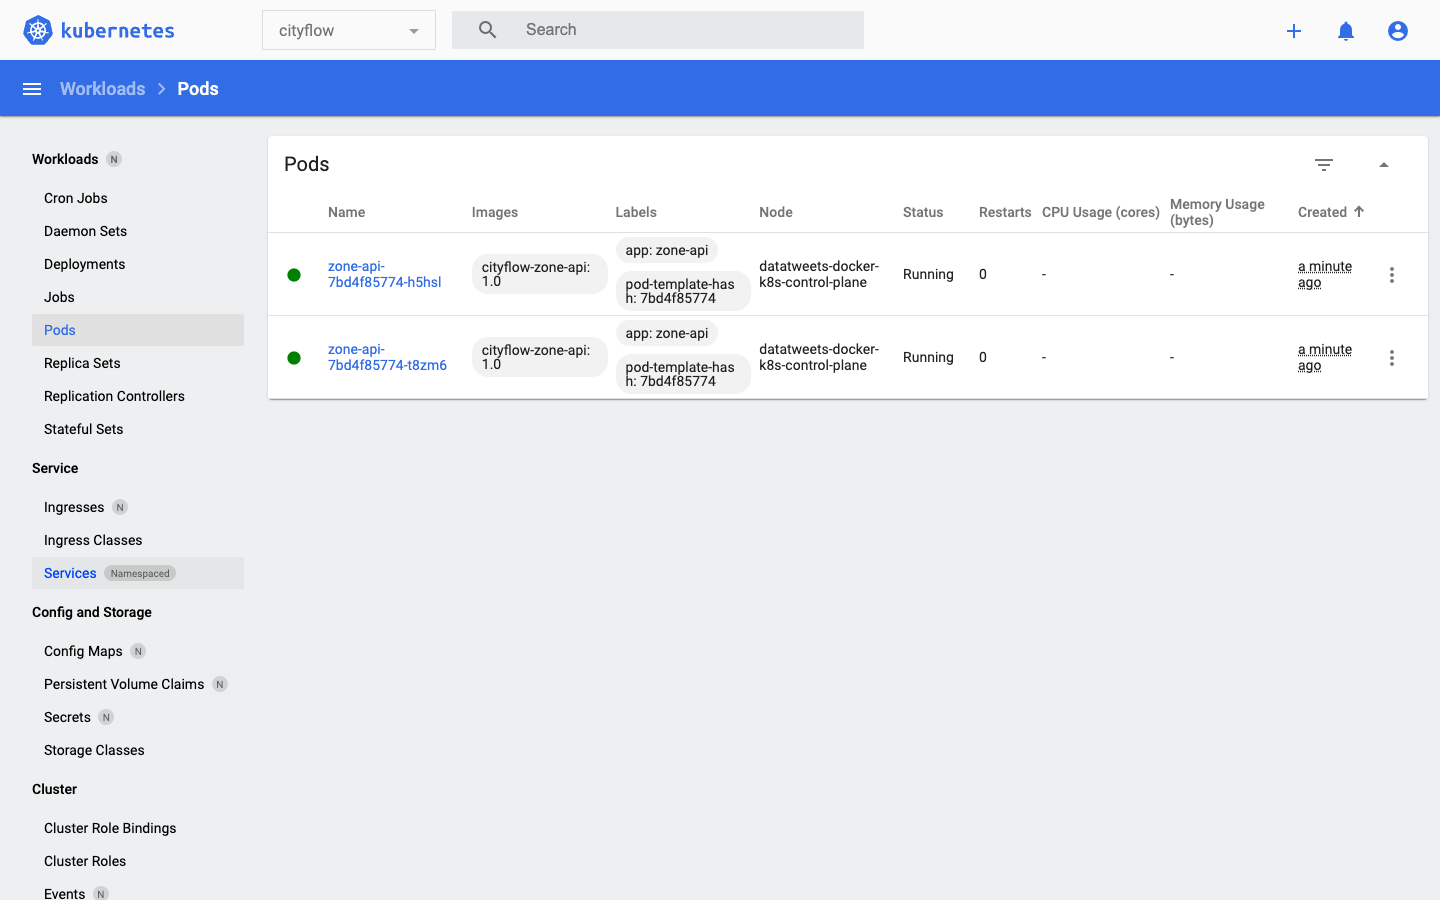This screenshot has height=900, width=1440.
Task: Click the plus create-resource icon
Action: tap(1294, 31)
